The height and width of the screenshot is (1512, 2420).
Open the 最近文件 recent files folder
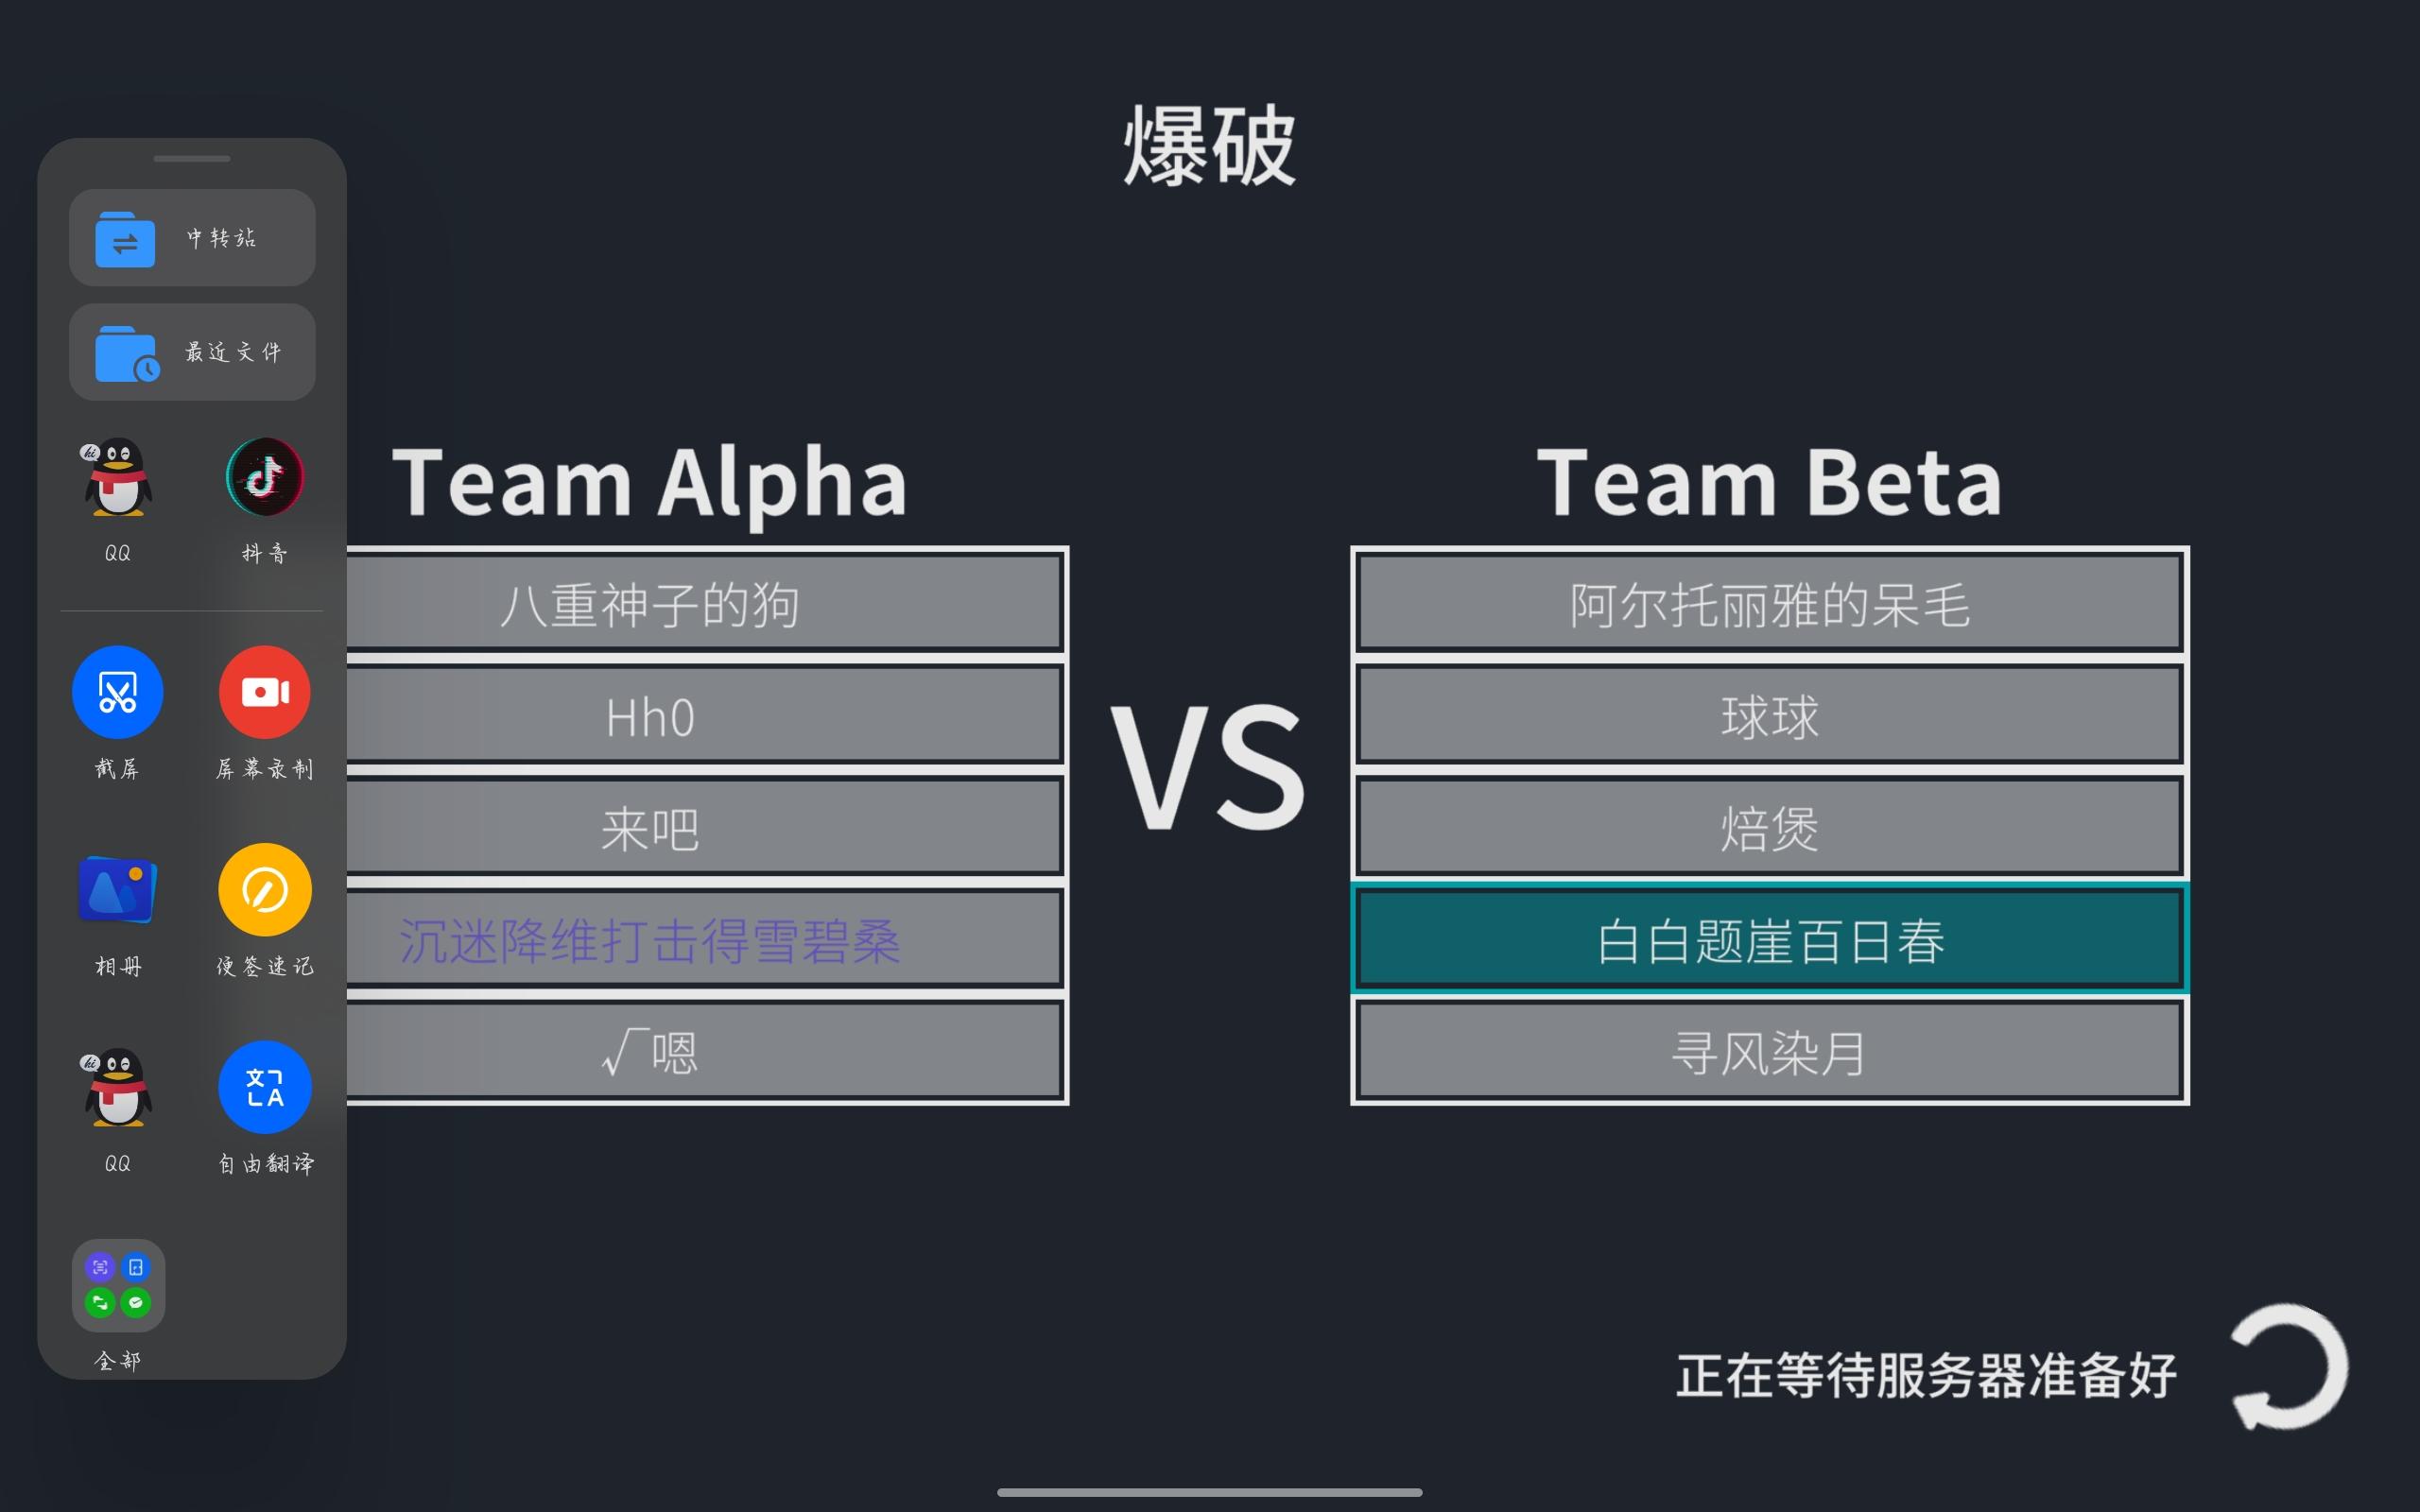coord(192,352)
